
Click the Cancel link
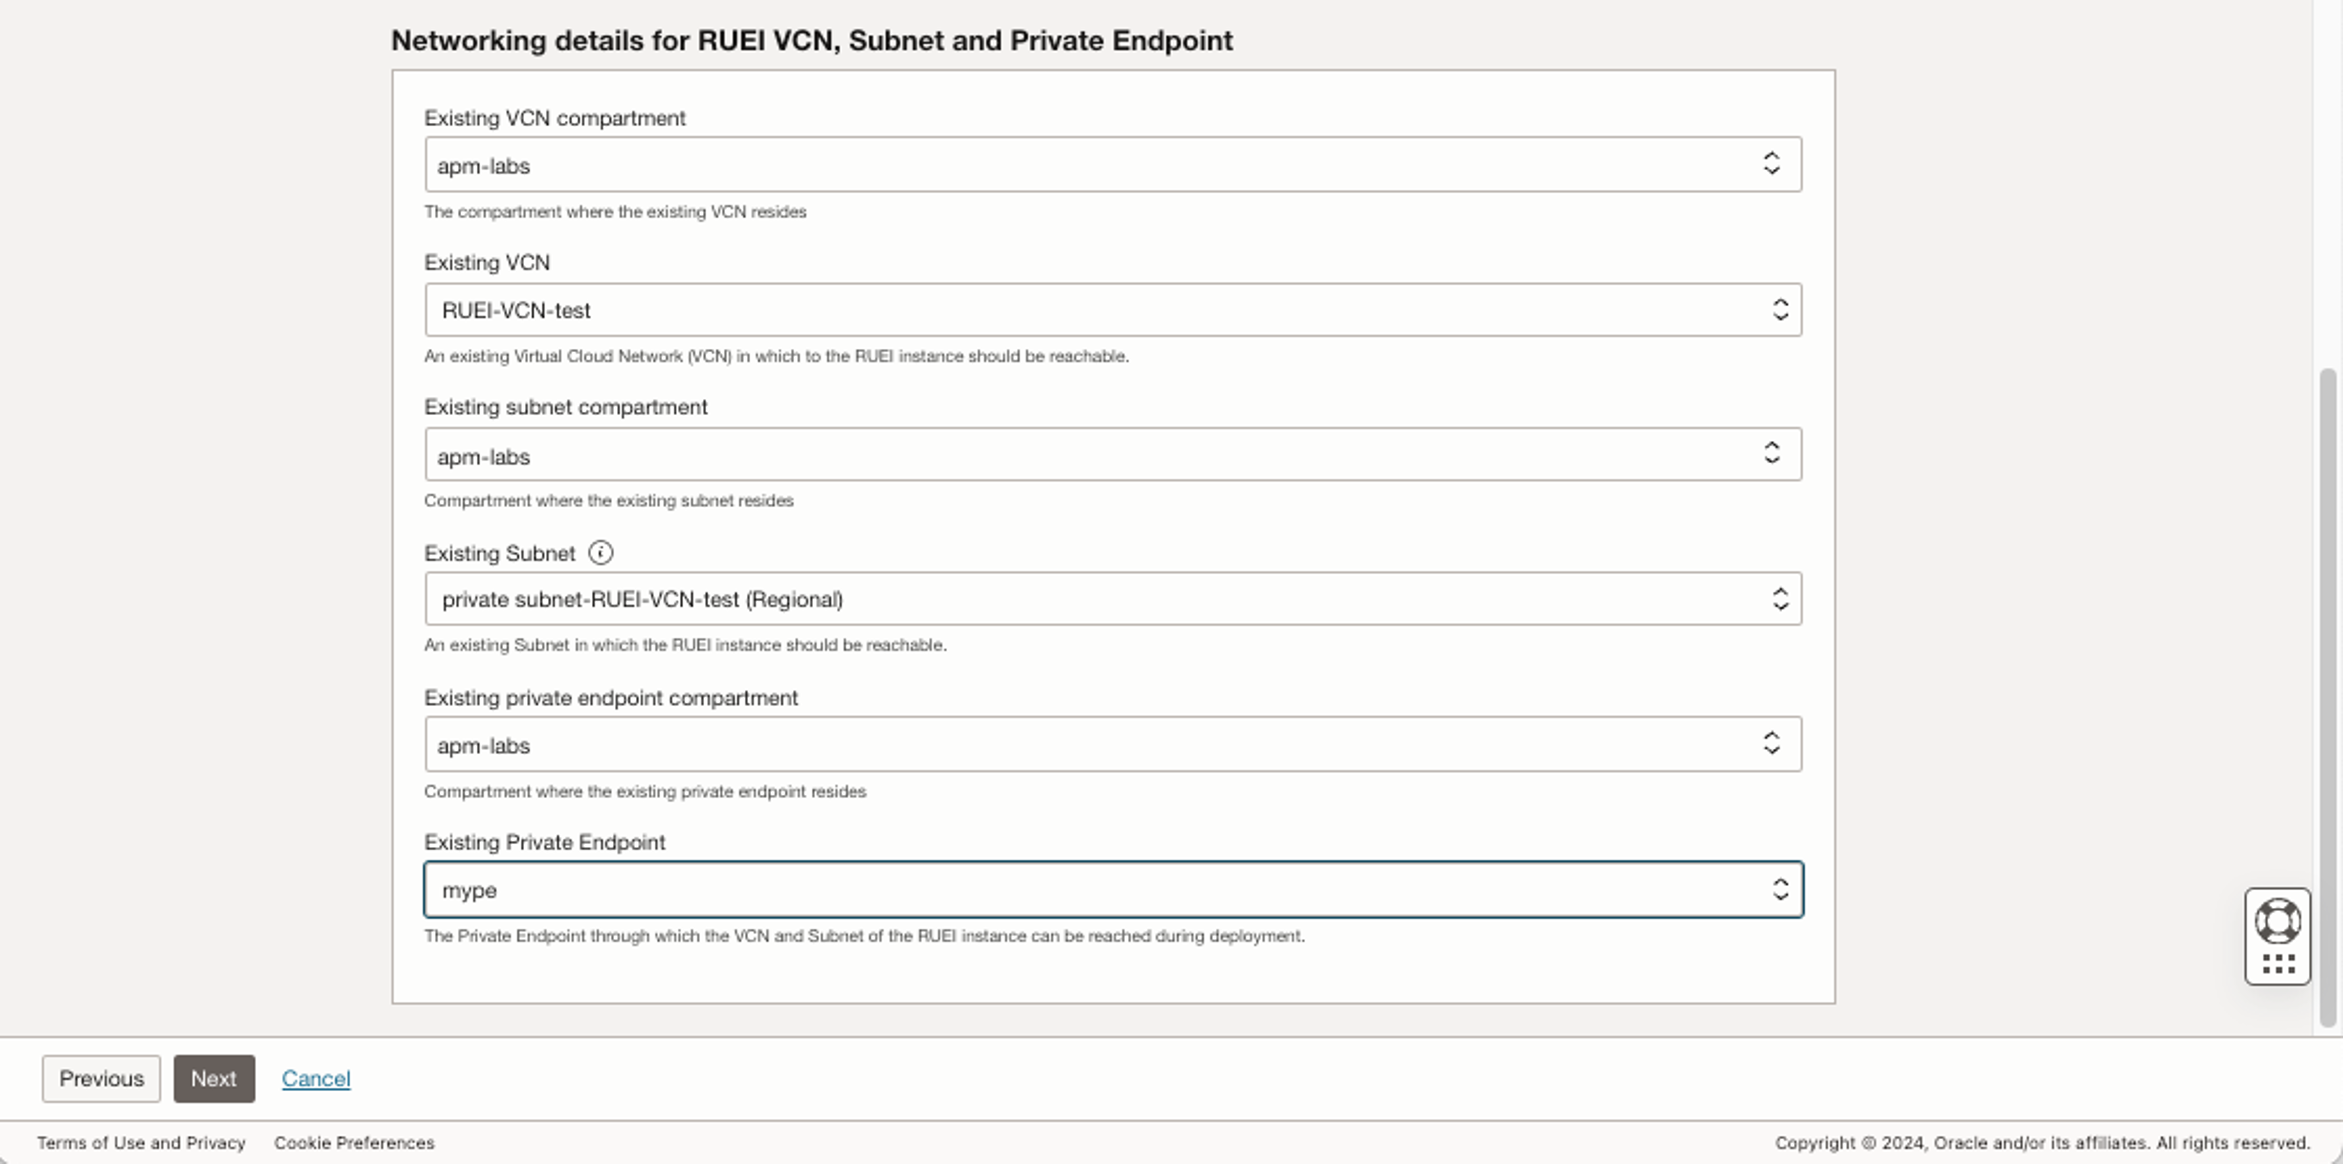(316, 1079)
